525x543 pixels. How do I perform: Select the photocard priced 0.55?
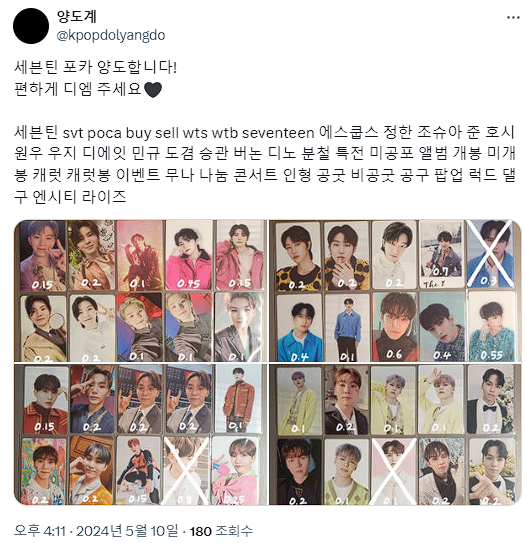[492, 327]
